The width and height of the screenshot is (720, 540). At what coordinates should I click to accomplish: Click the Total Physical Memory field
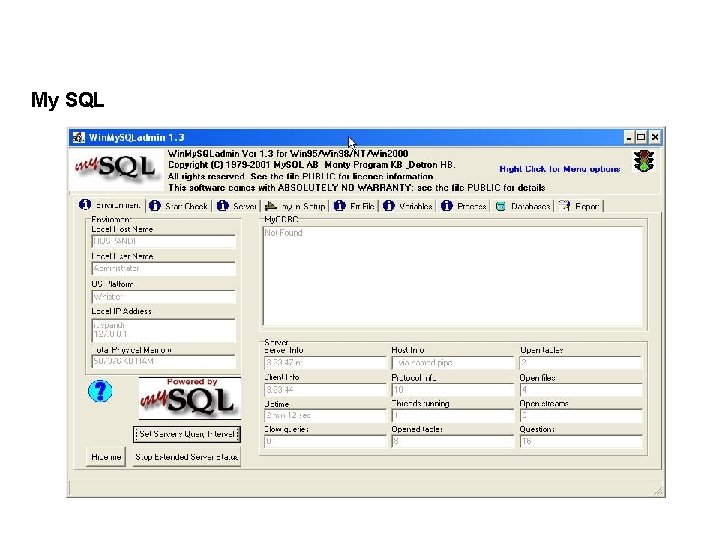pos(163,361)
